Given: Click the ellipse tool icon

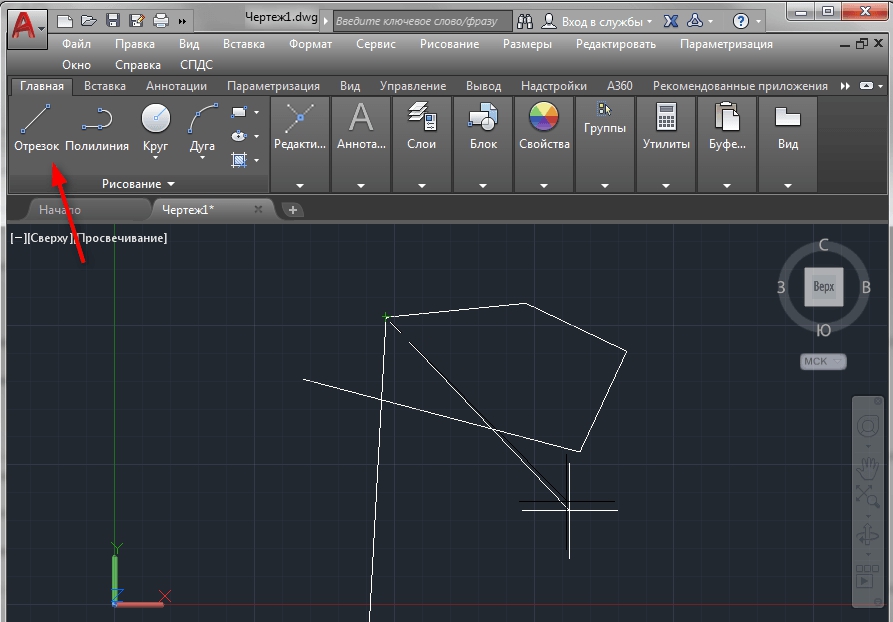Looking at the screenshot, I should 239,136.
